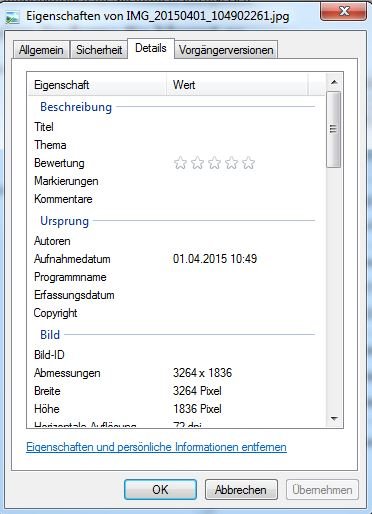Click the Abbrechen button
The width and height of the screenshot is (372, 514).
(x=241, y=490)
